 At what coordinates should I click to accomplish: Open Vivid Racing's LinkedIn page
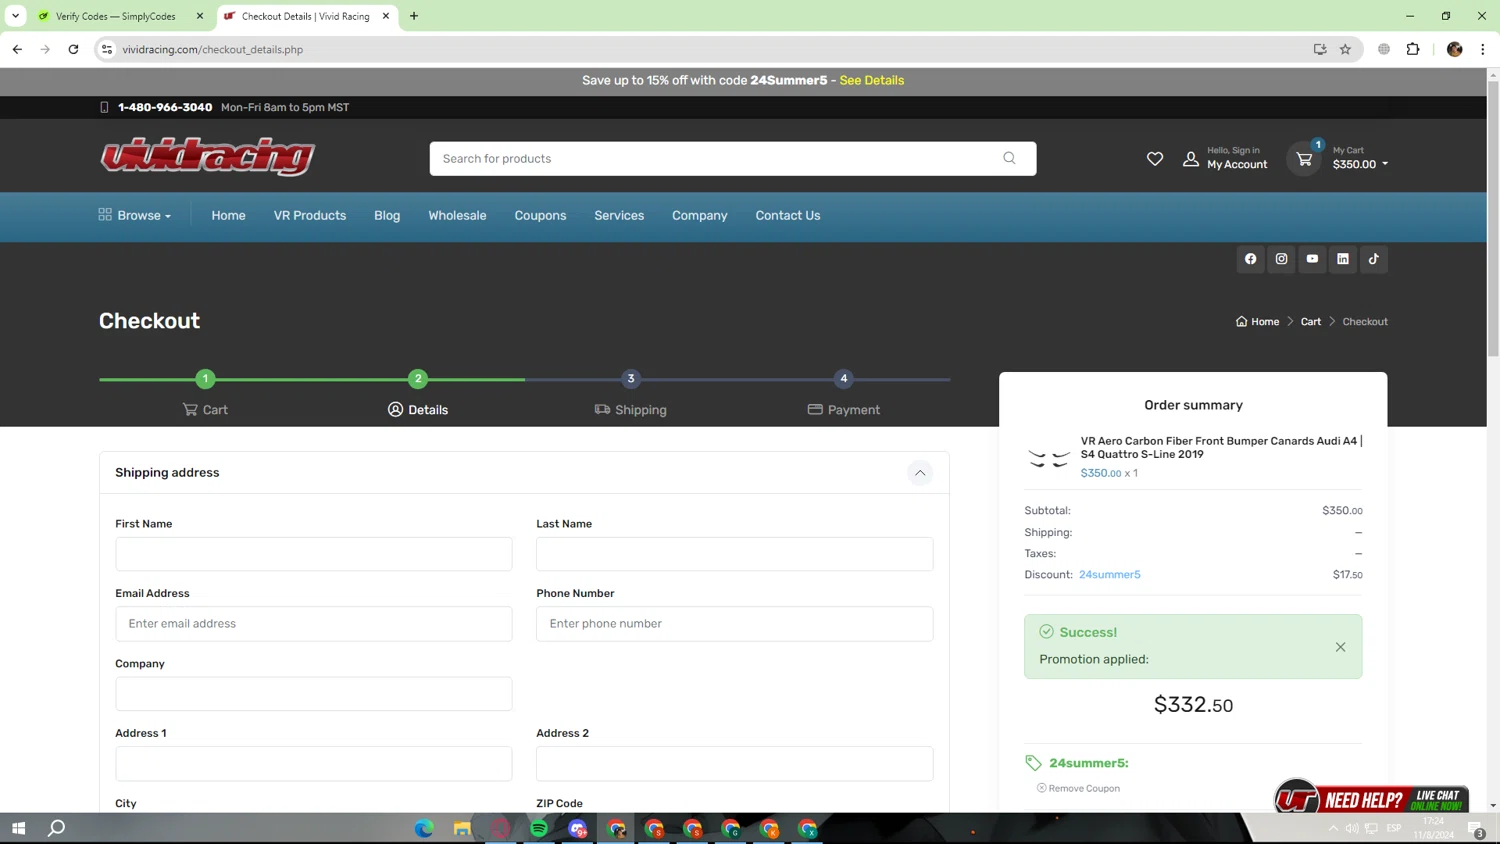coord(1343,259)
